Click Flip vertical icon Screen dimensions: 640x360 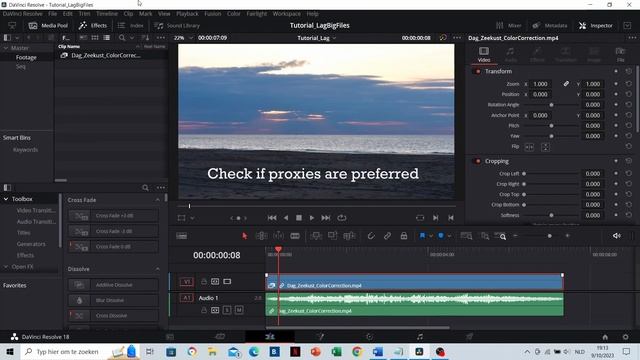click(x=545, y=147)
